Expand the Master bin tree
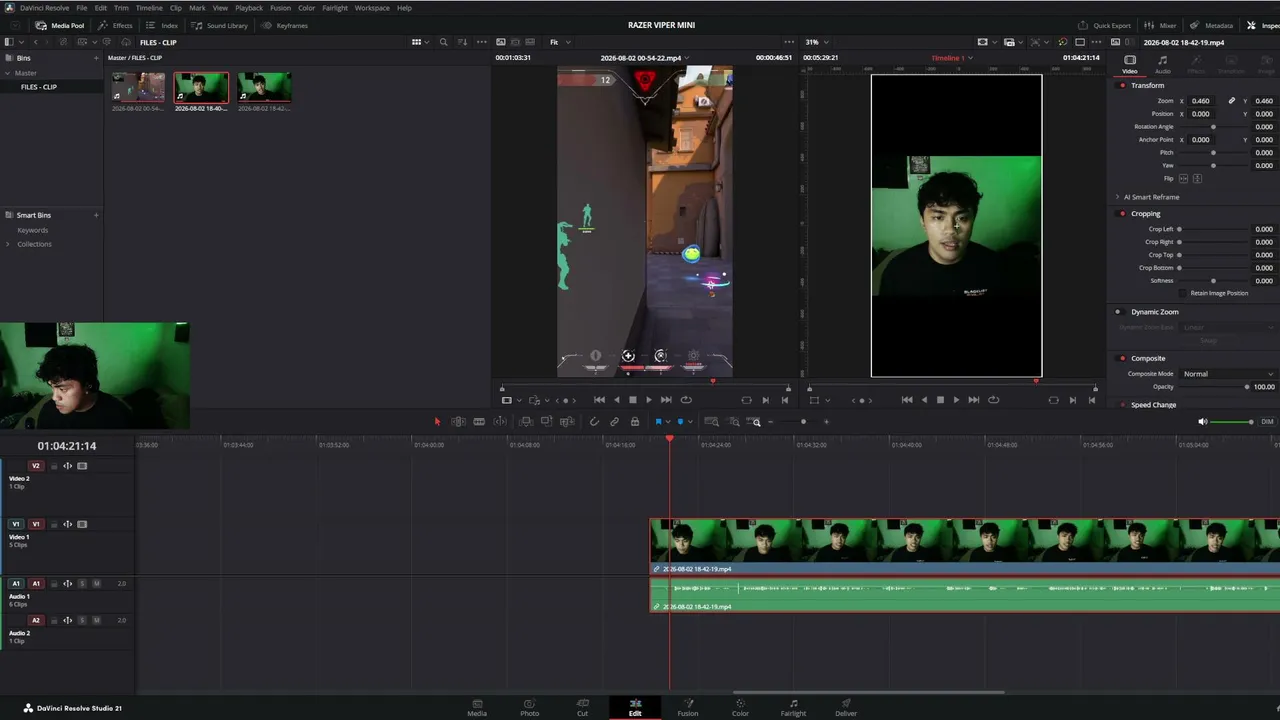Viewport: 1280px width, 720px height. coord(9,73)
